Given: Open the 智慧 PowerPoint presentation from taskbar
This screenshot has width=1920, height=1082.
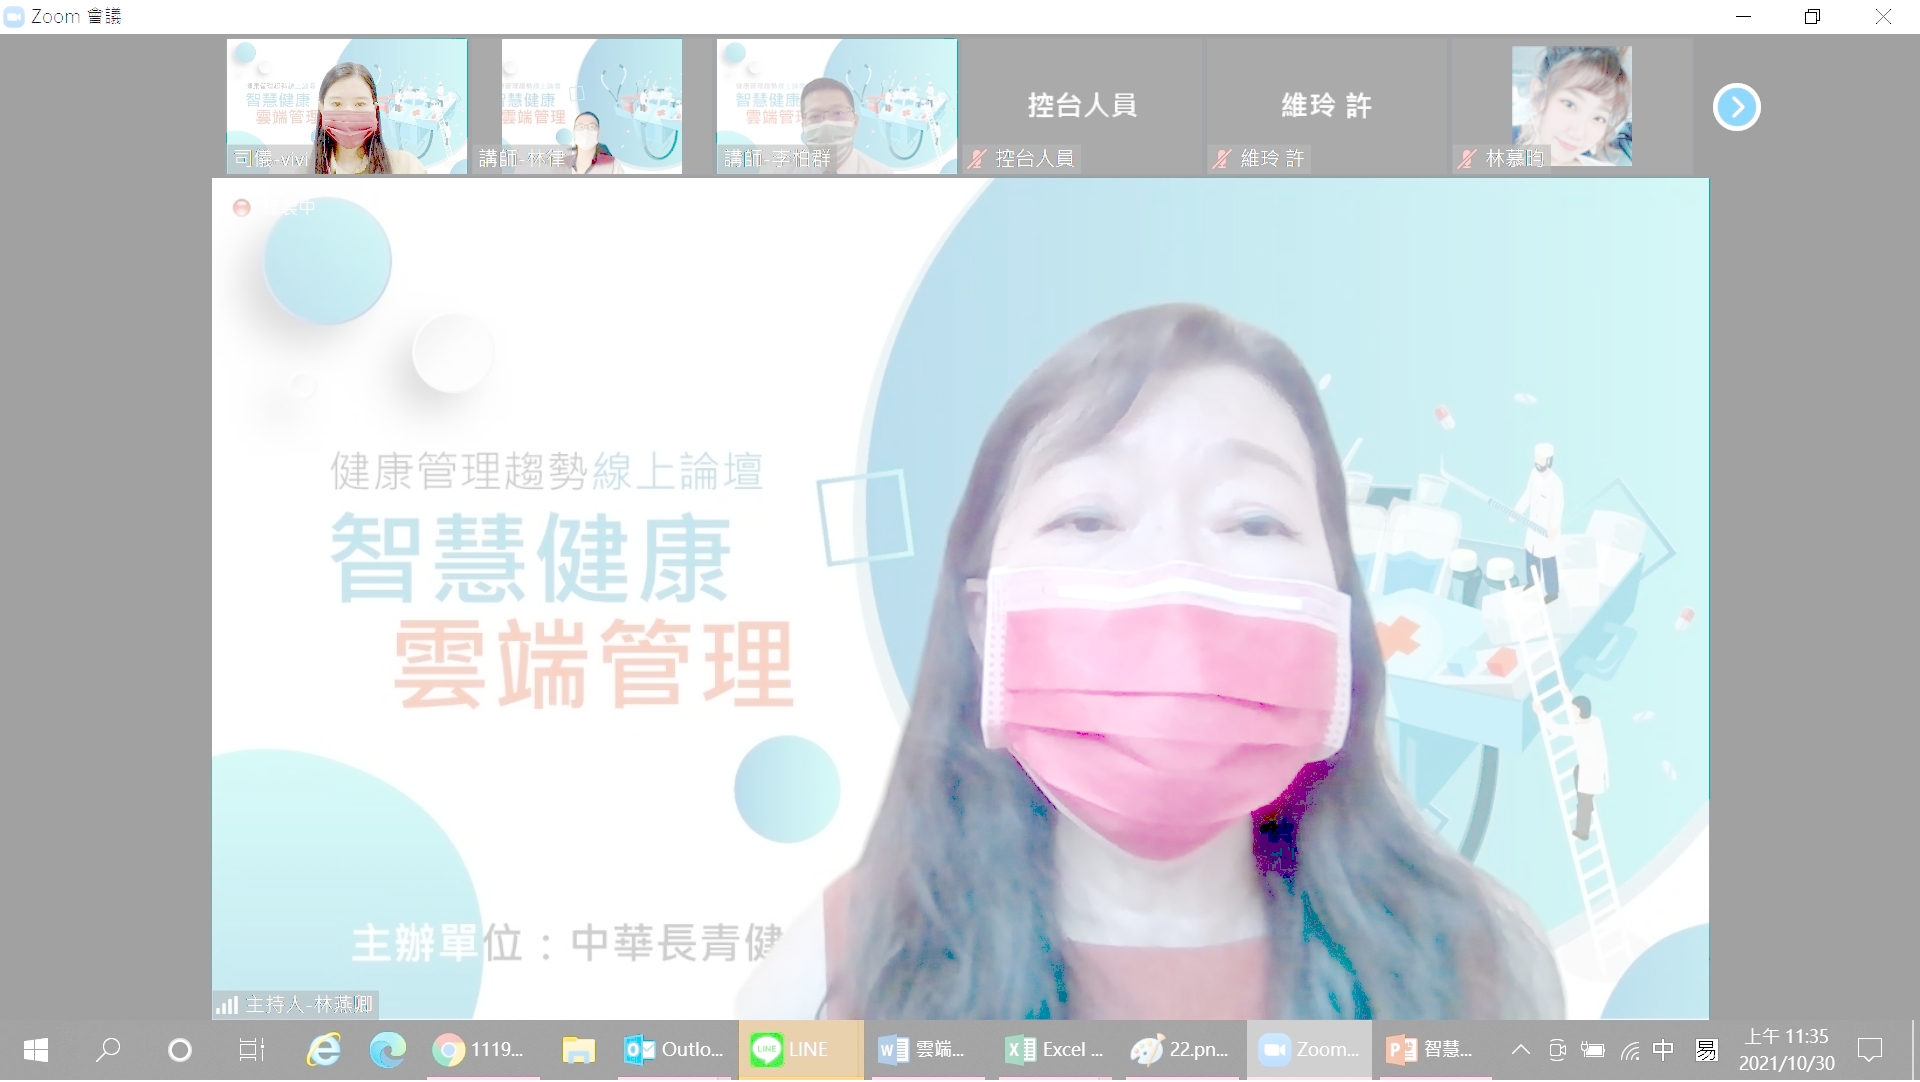Looking at the screenshot, I should tap(1434, 1050).
